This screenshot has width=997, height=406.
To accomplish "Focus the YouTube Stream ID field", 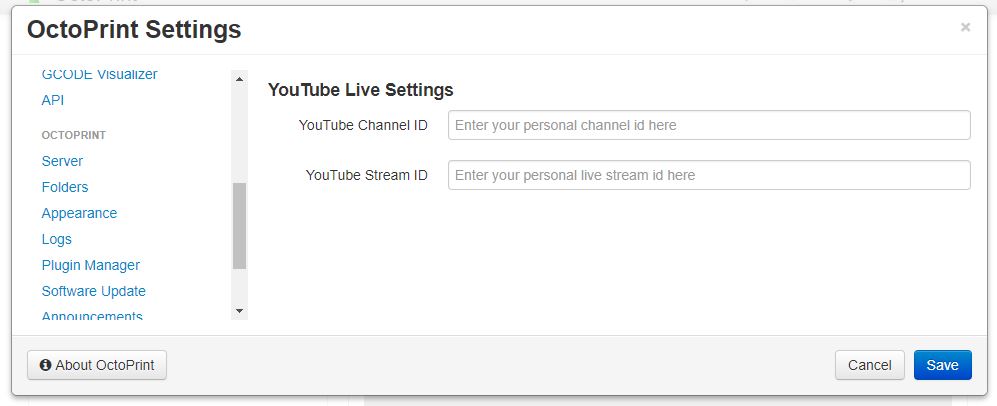I will point(708,175).
